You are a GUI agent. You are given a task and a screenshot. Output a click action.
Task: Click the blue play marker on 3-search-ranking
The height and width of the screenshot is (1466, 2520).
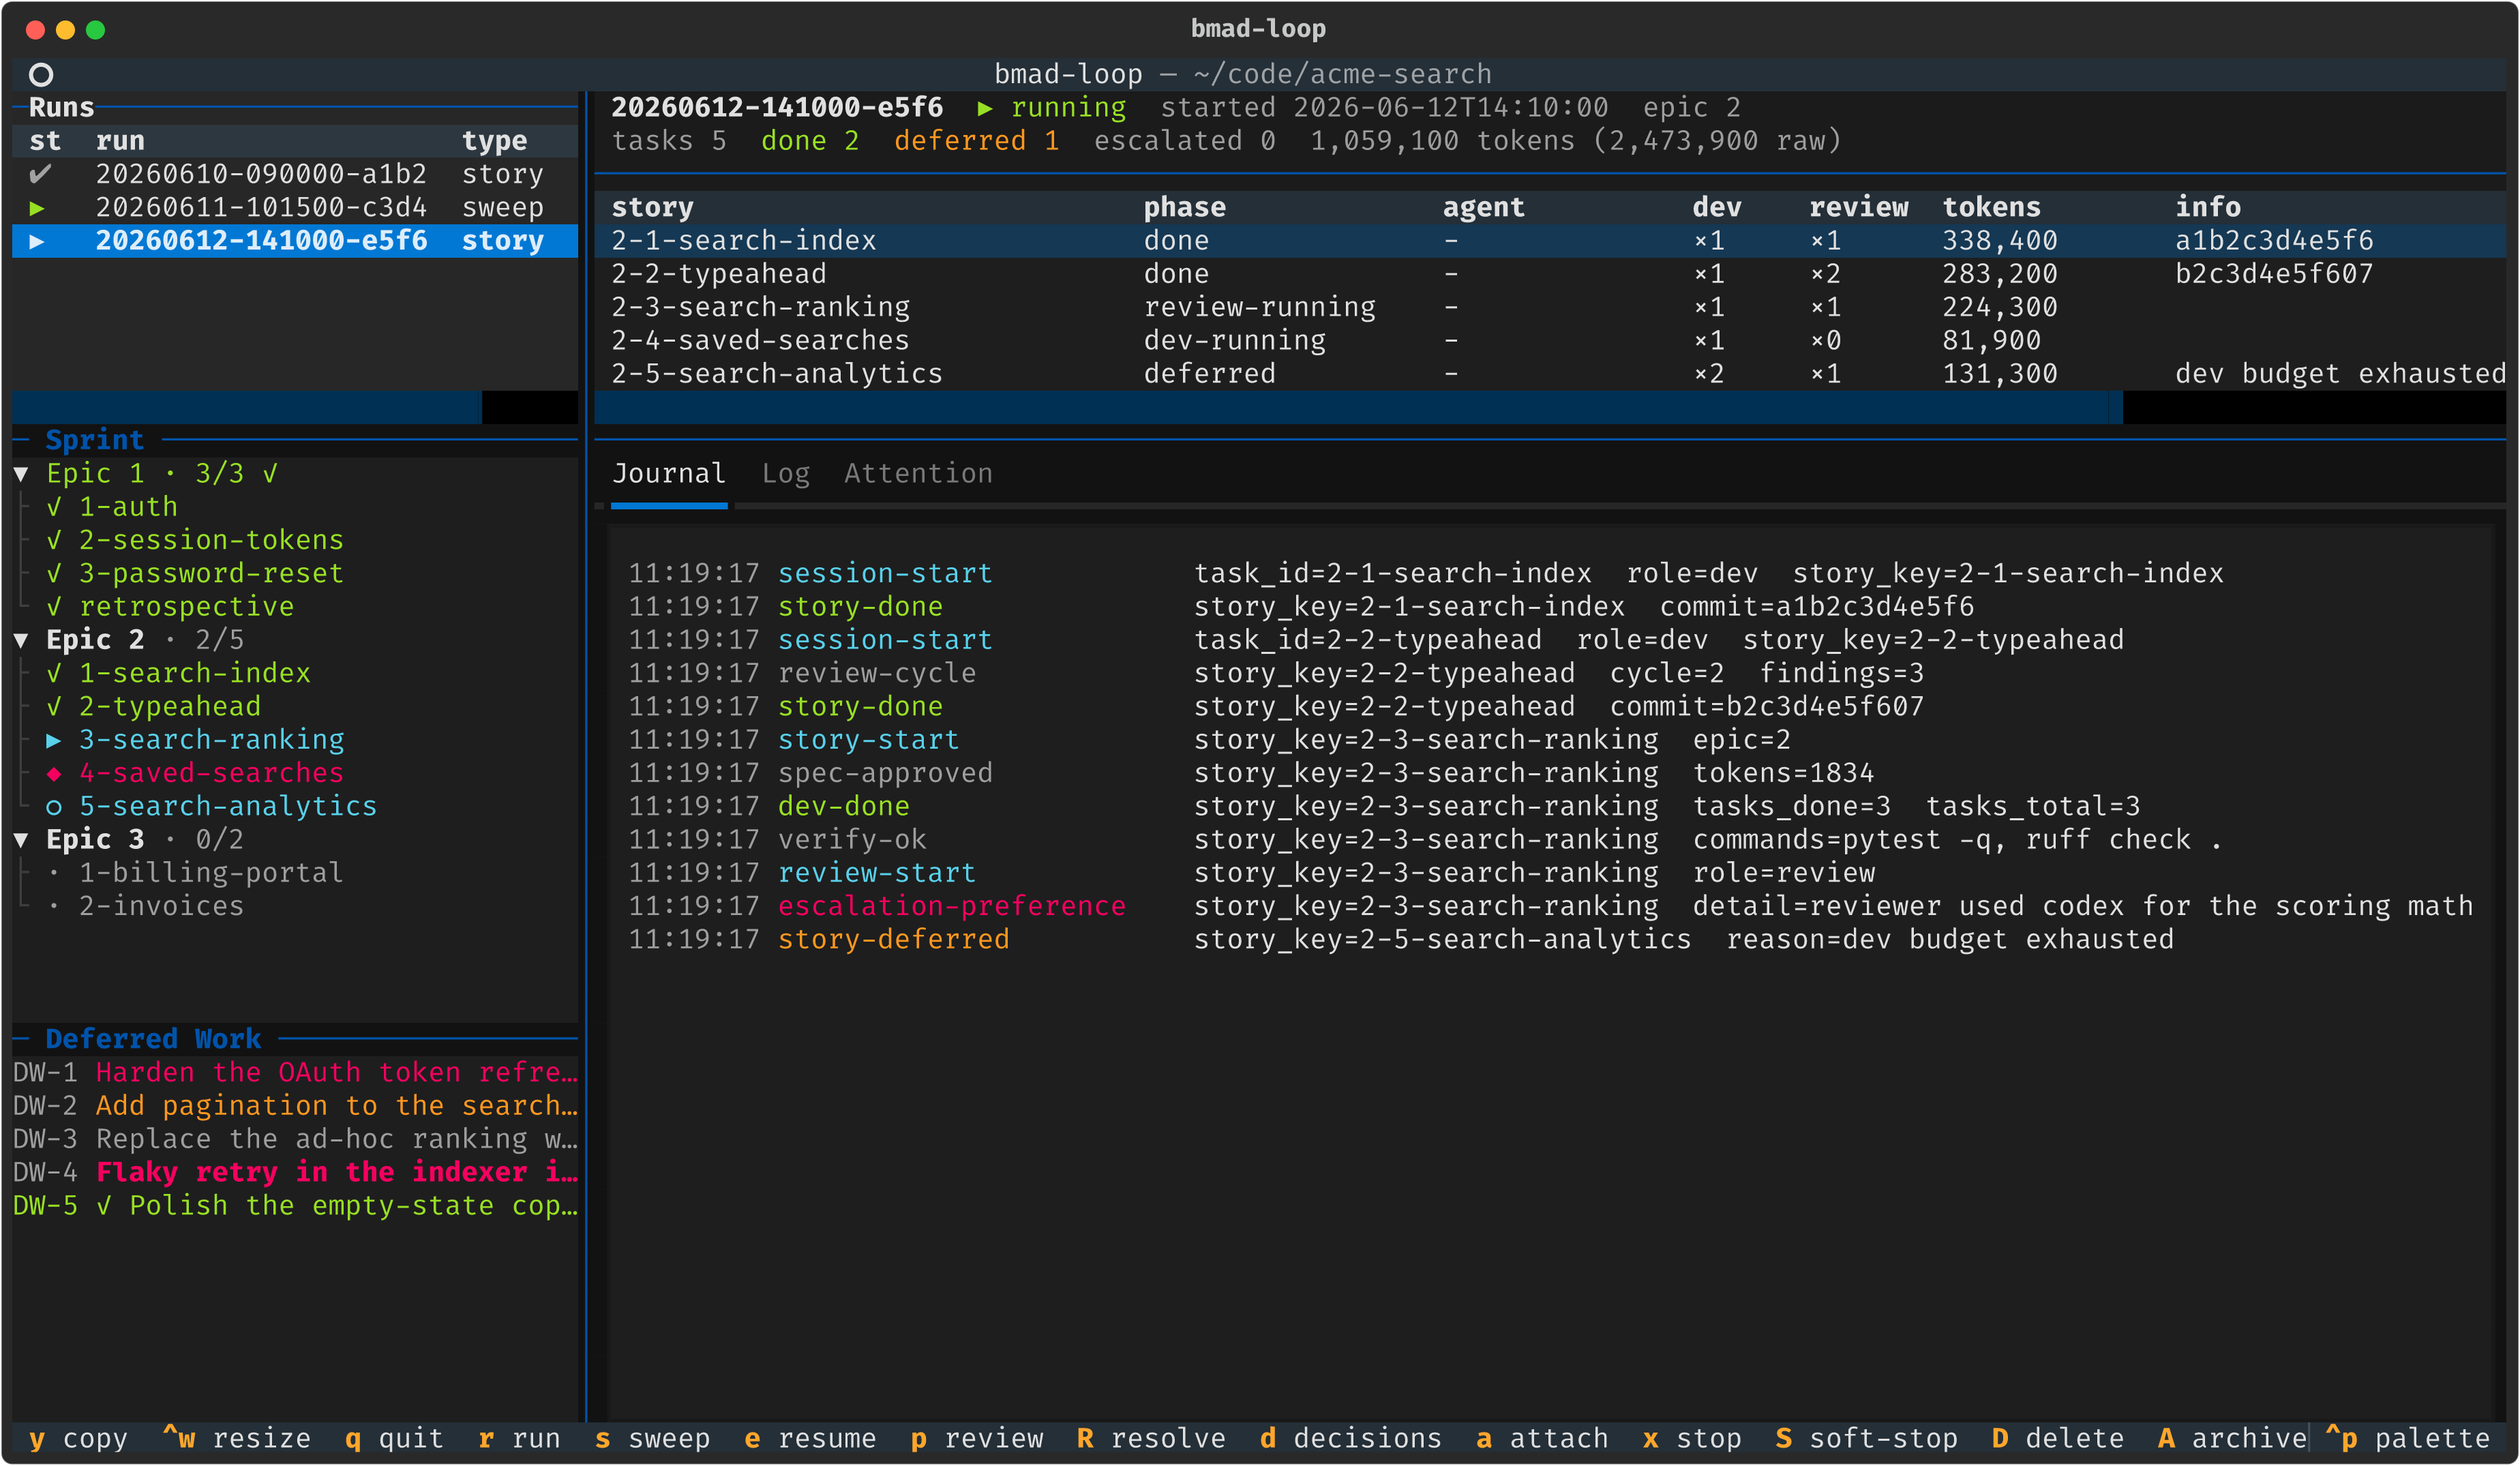pyautogui.click(x=54, y=740)
